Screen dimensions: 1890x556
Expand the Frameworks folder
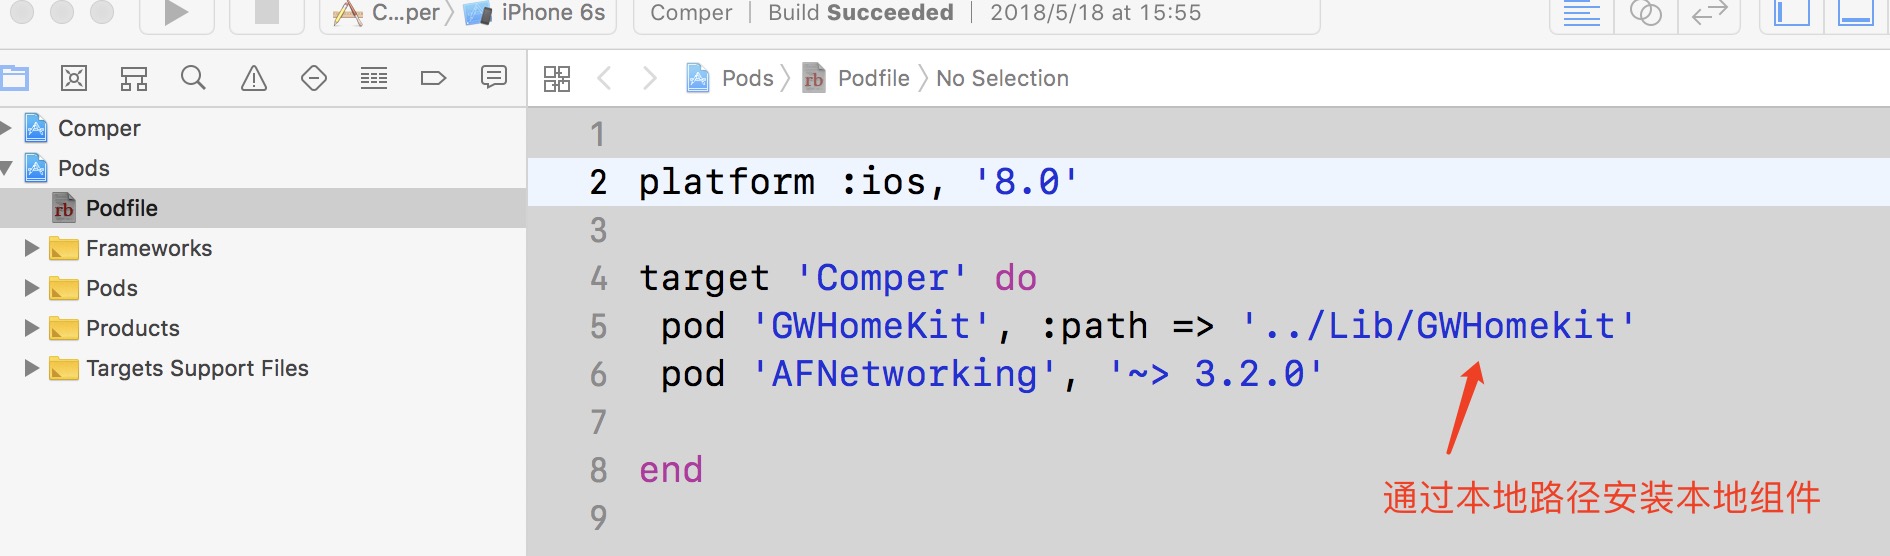pos(32,248)
